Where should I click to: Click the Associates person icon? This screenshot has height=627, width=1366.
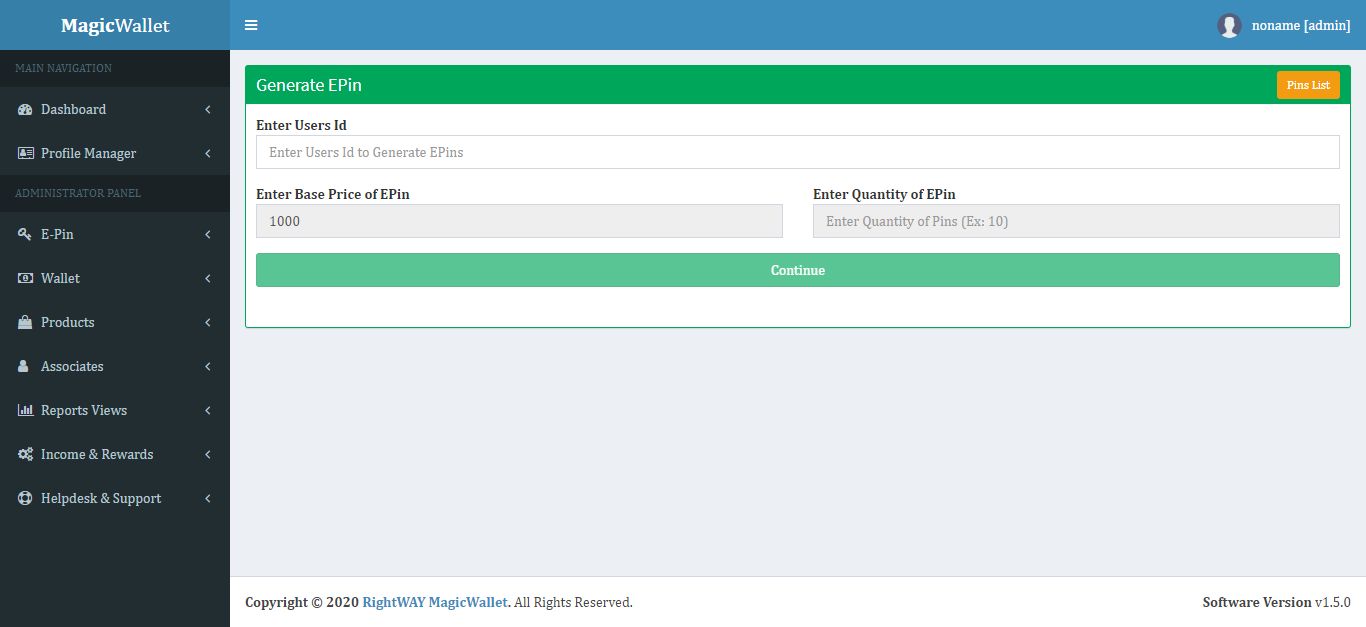[x=24, y=366]
